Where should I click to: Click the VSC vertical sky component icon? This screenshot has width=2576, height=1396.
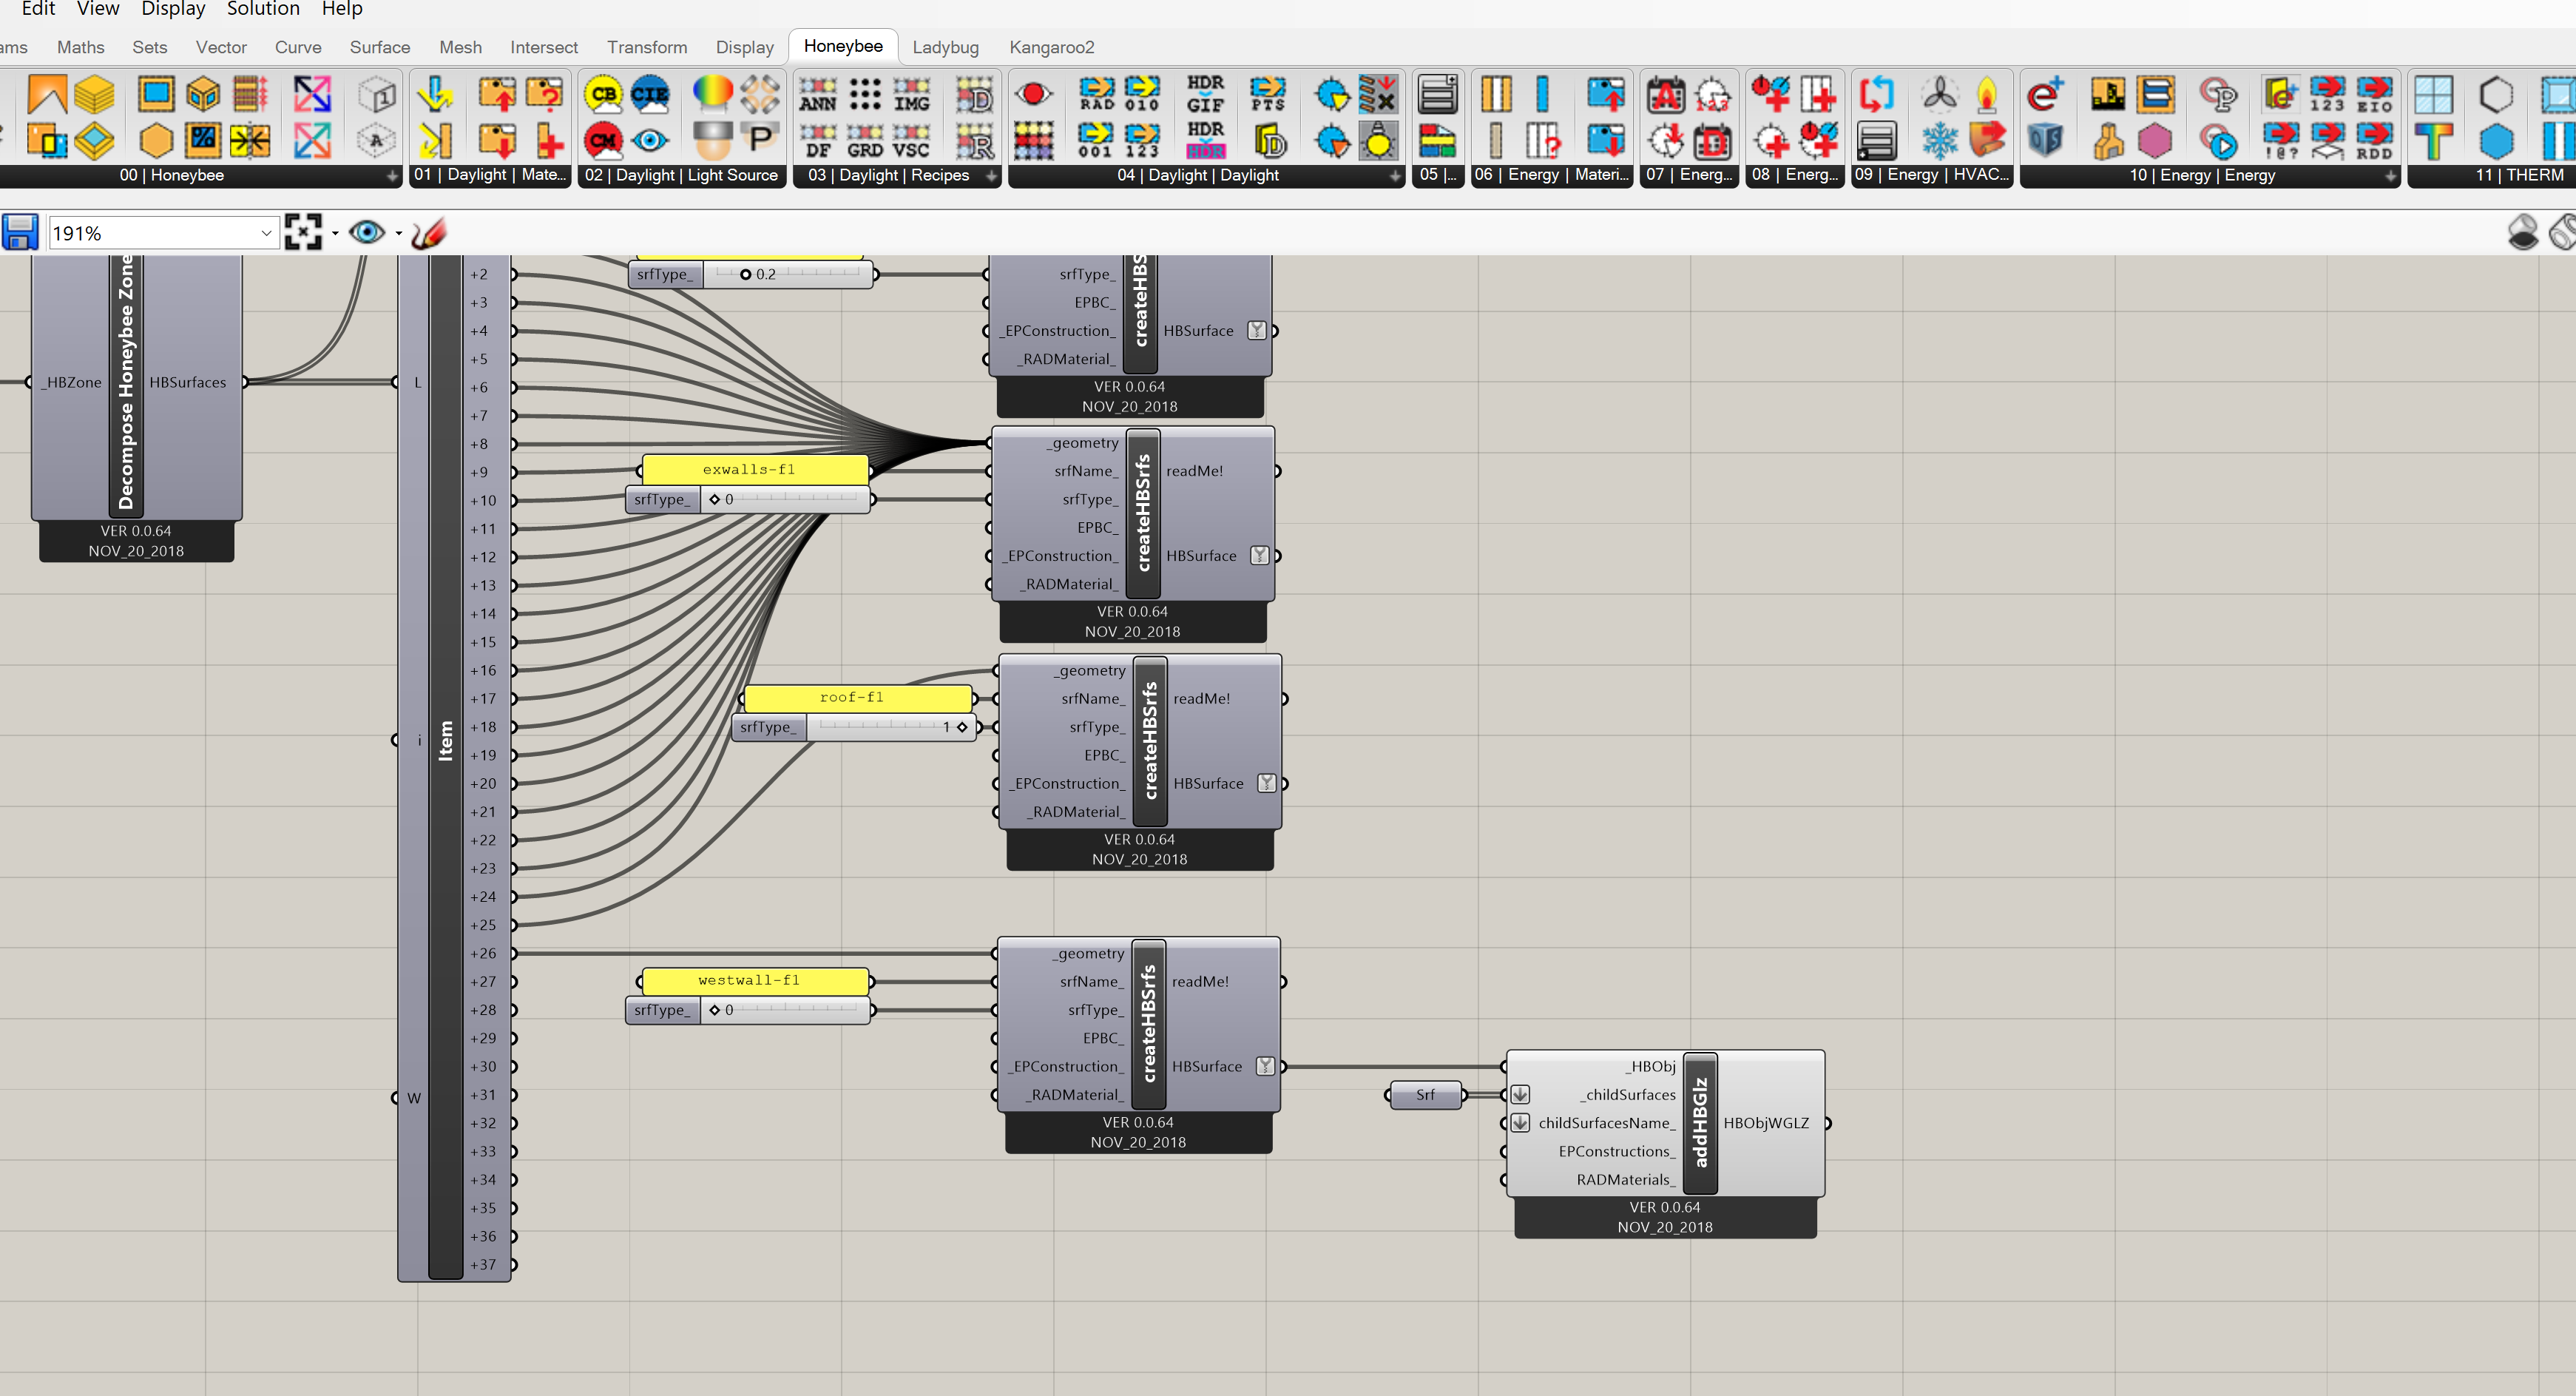tap(911, 142)
